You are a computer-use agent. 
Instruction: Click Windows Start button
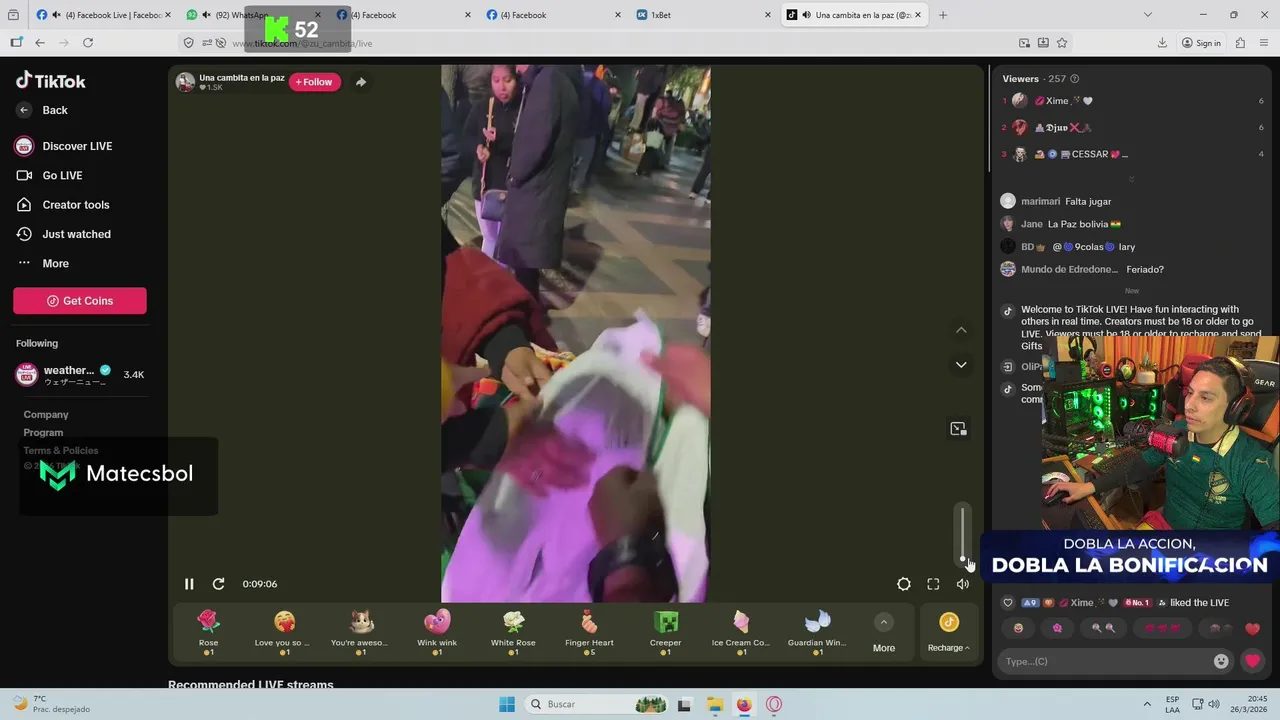[507, 704]
